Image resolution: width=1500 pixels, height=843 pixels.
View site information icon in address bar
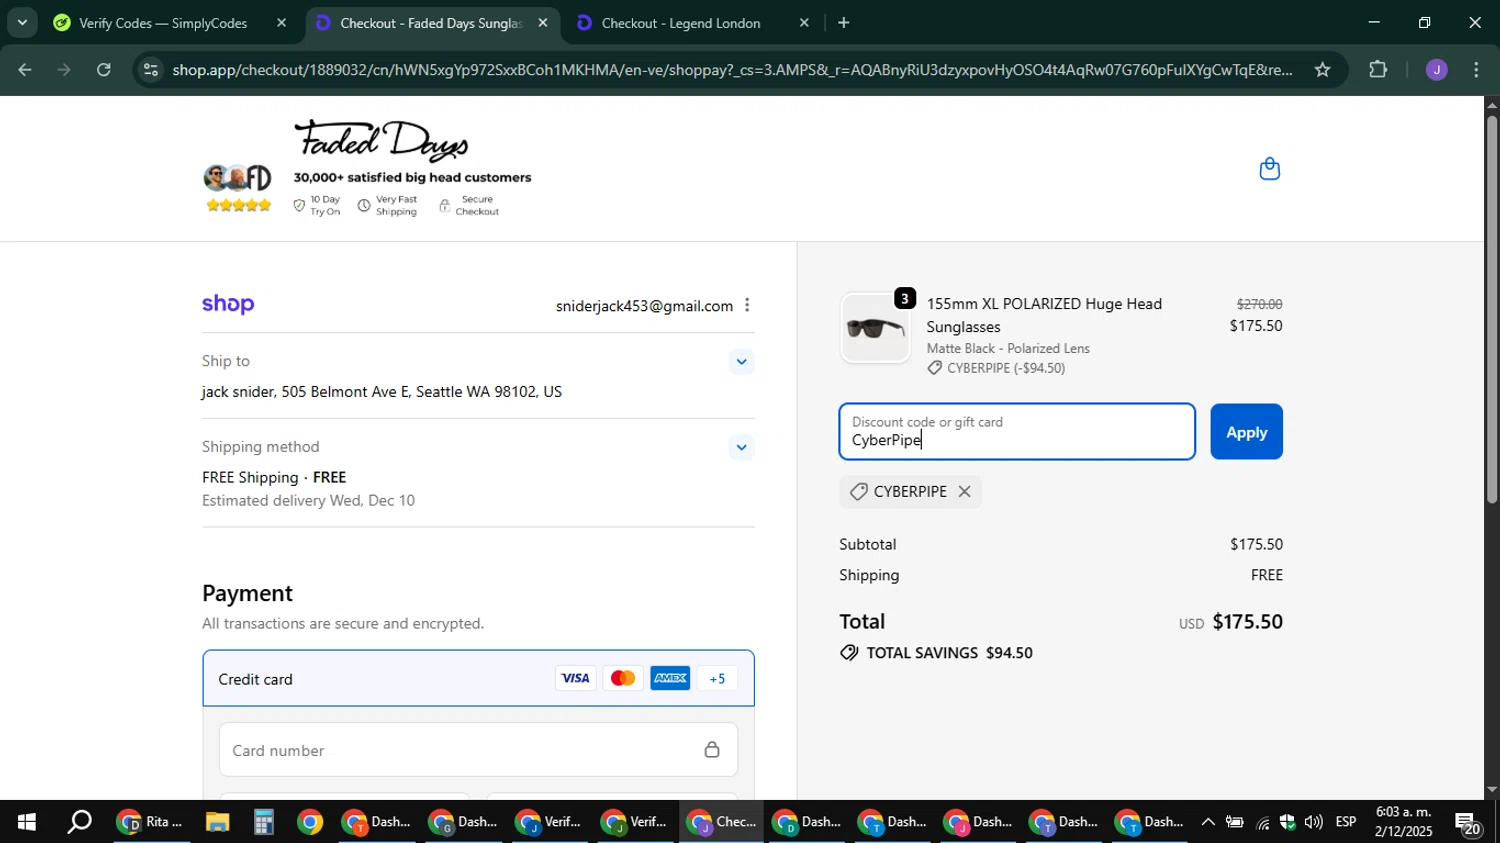coord(150,70)
